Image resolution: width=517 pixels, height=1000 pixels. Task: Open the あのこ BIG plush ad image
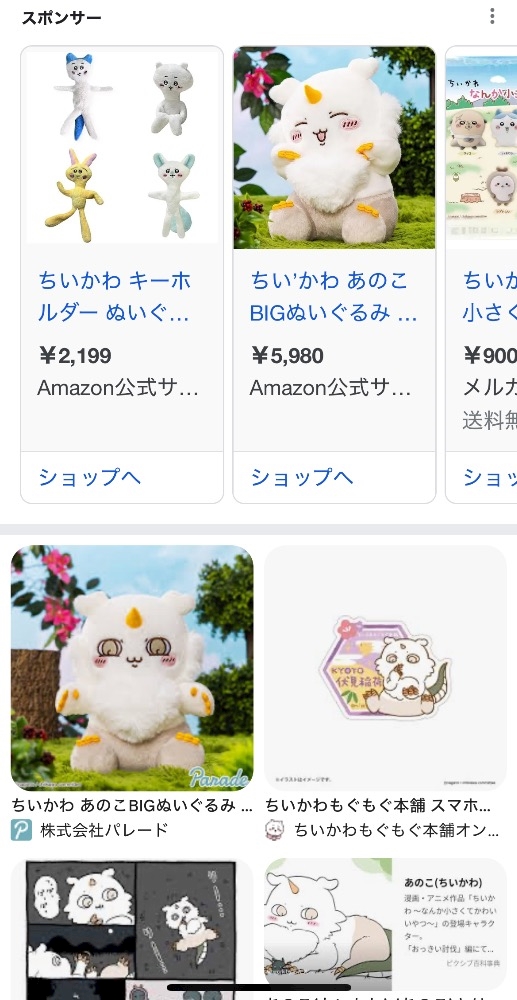[334, 148]
